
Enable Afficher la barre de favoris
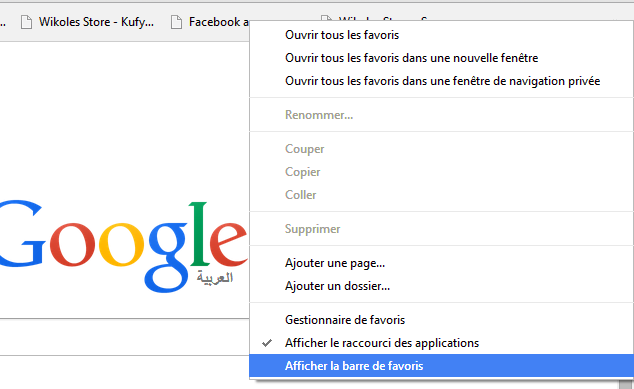click(442, 366)
